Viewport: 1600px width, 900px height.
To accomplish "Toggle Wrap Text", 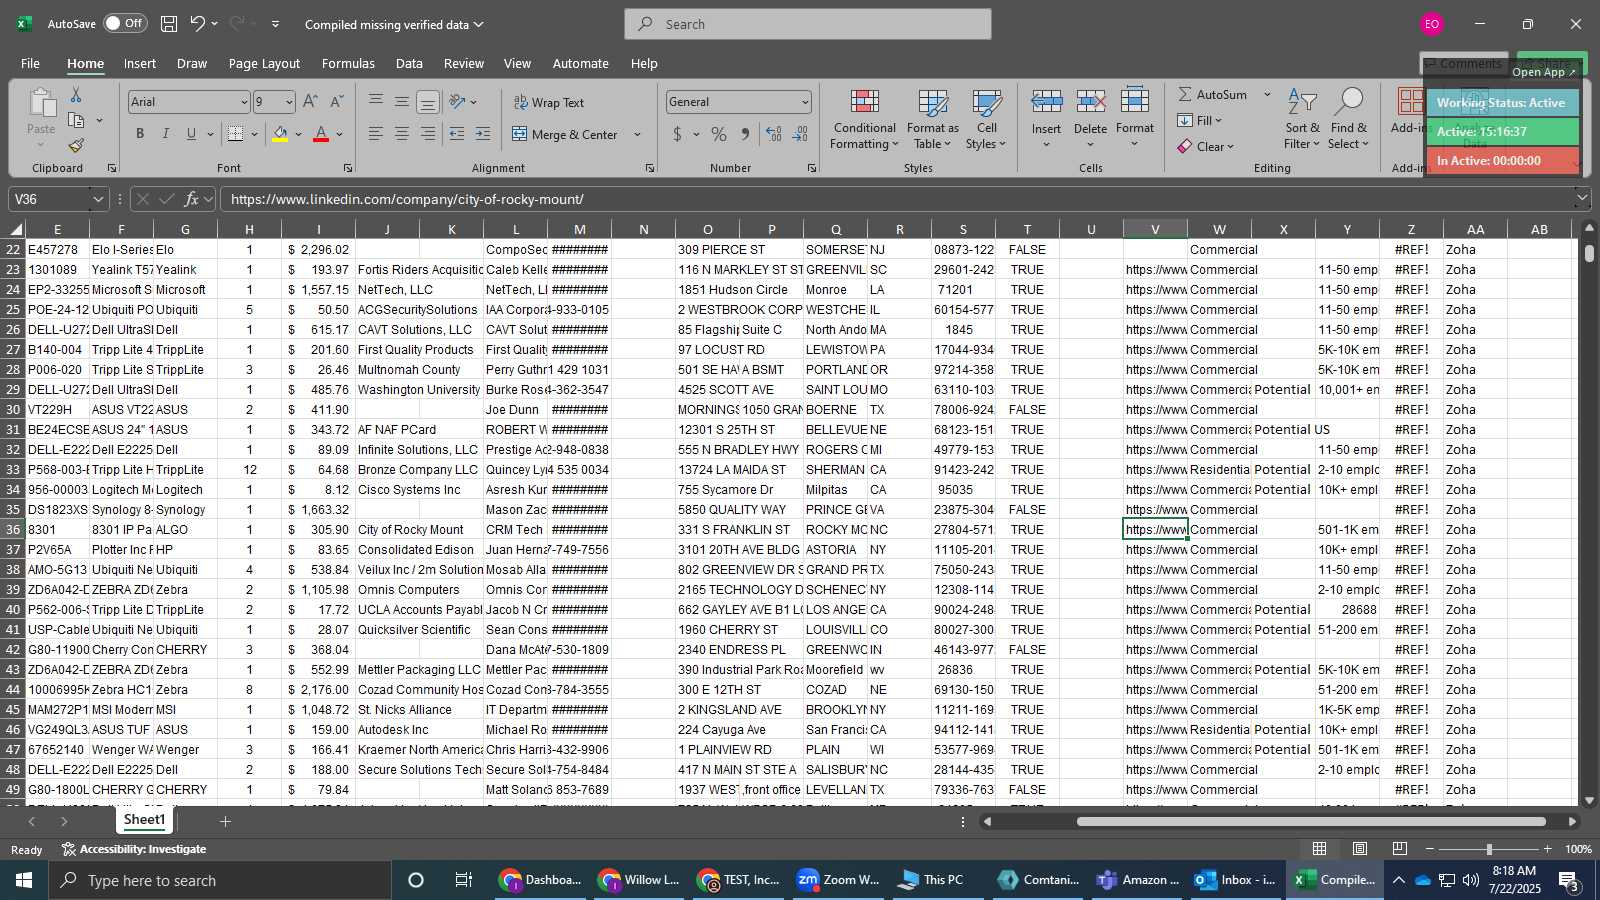I will click(x=548, y=102).
